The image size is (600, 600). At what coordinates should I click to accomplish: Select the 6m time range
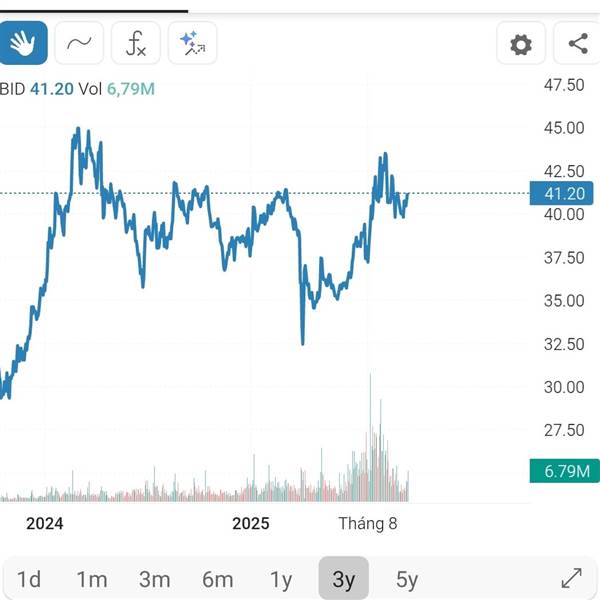(x=217, y=579)
